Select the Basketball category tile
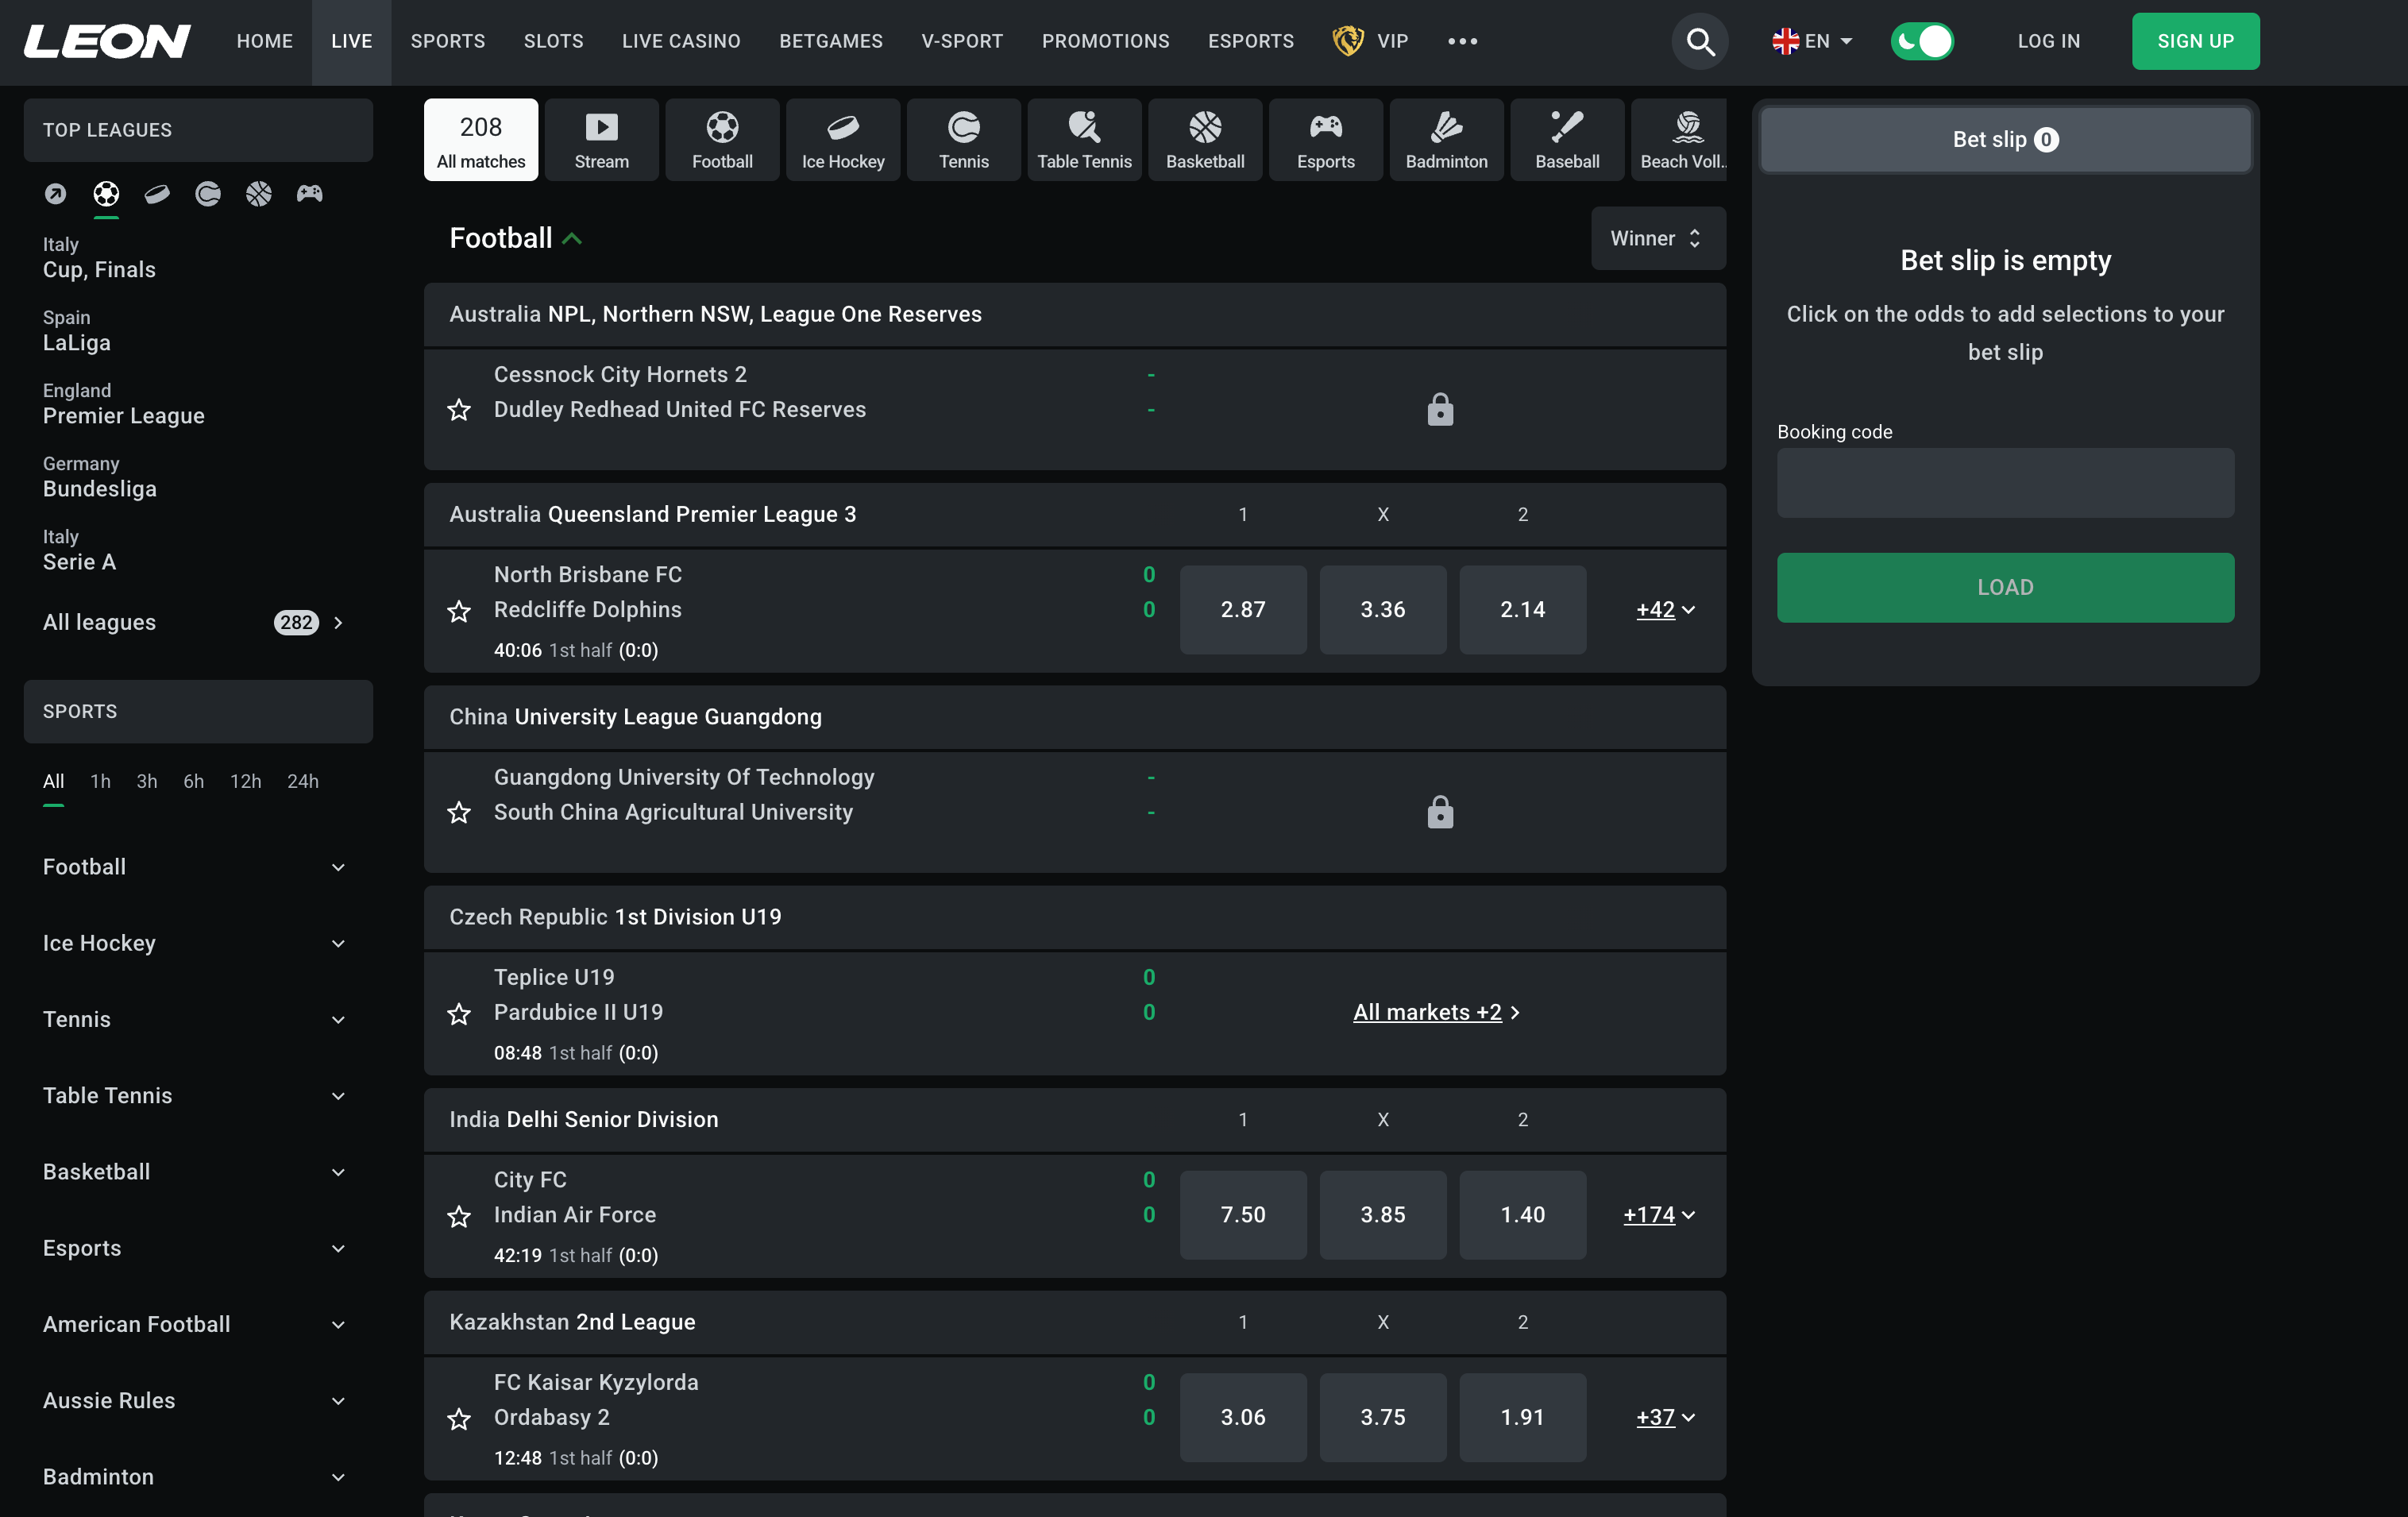This screenshot has width=2408, height=1517. pos(1205,139)
